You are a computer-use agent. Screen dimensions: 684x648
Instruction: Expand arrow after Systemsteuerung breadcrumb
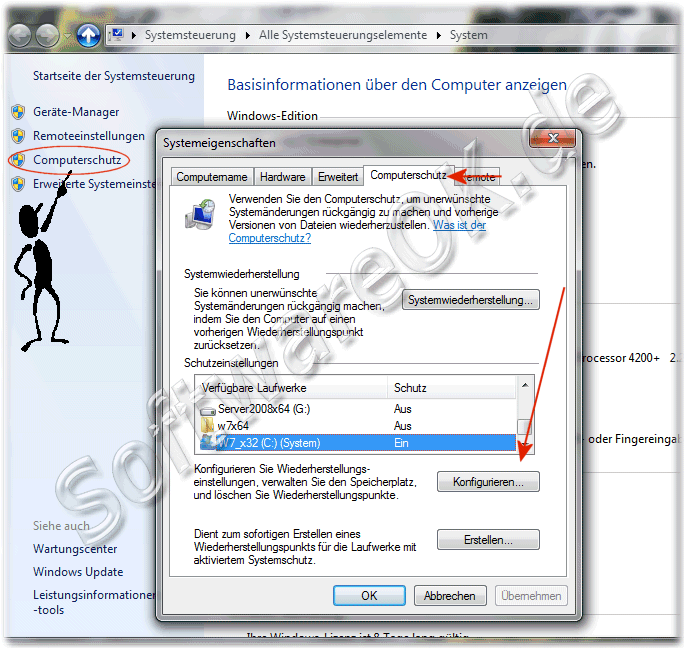coord(247,35)
